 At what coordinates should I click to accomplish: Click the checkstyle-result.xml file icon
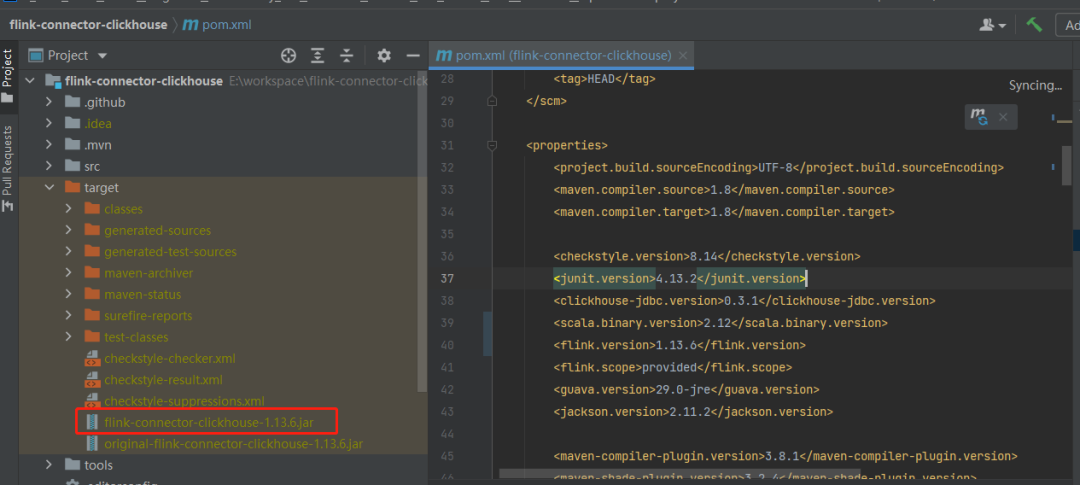tap(92, 380)
